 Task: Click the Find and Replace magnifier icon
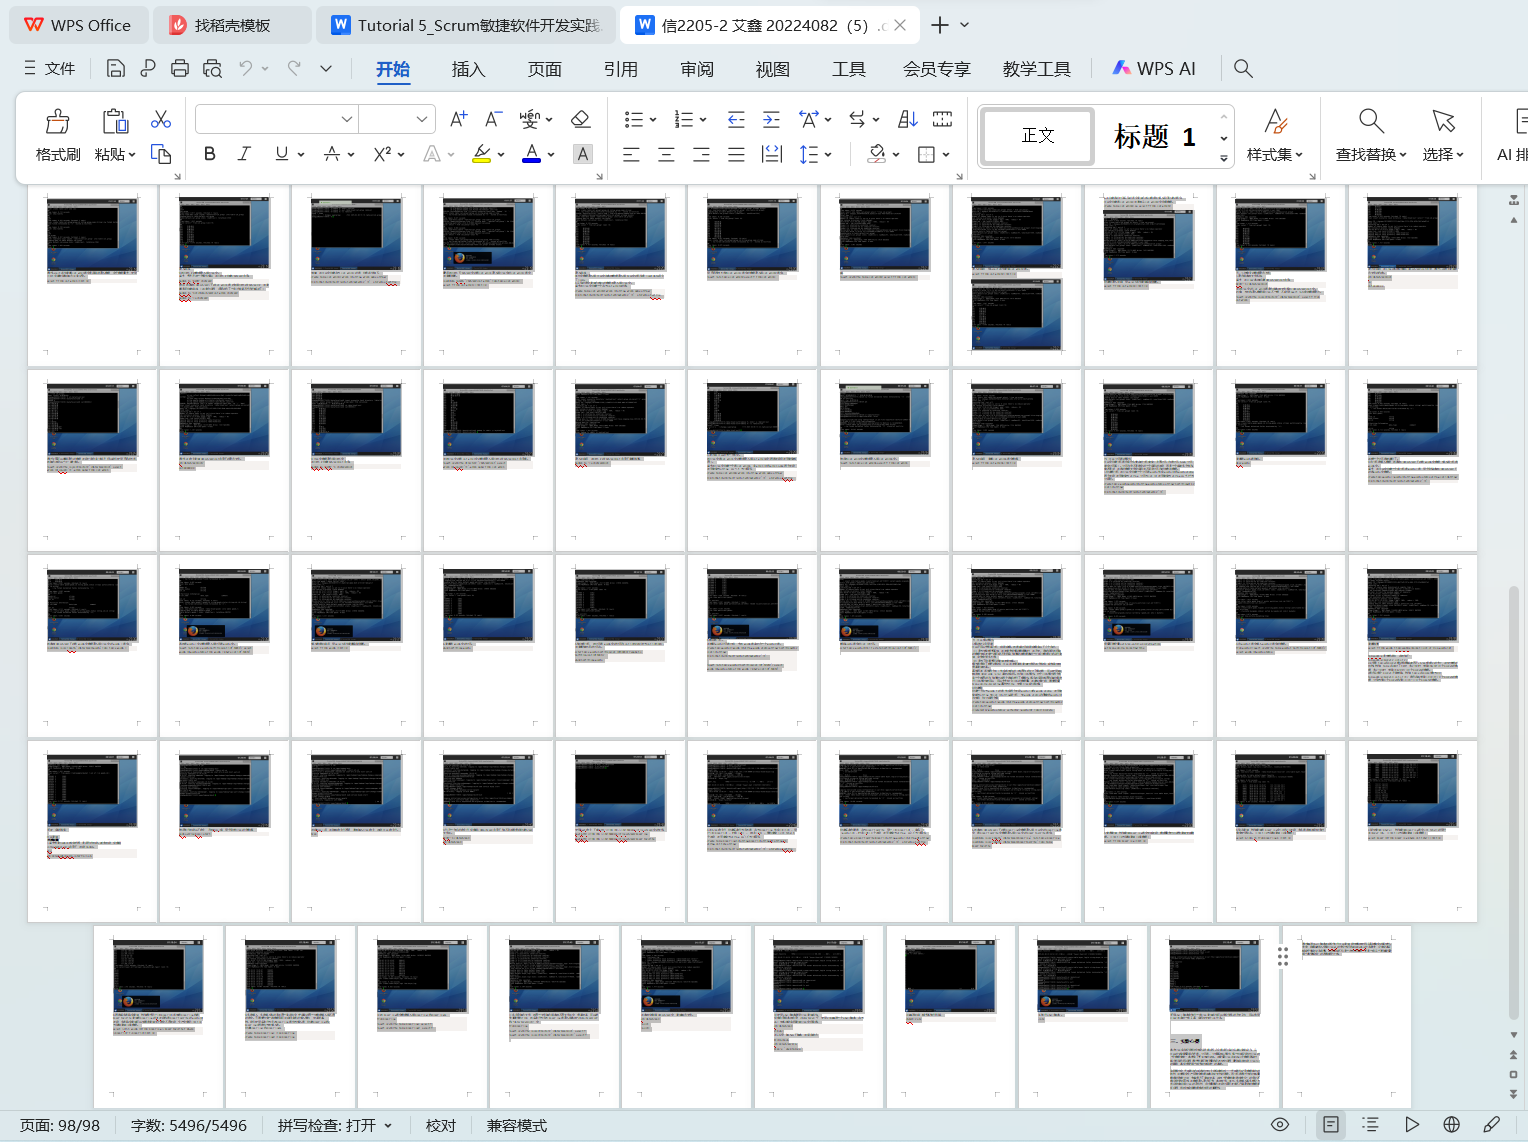[1371, 122]
